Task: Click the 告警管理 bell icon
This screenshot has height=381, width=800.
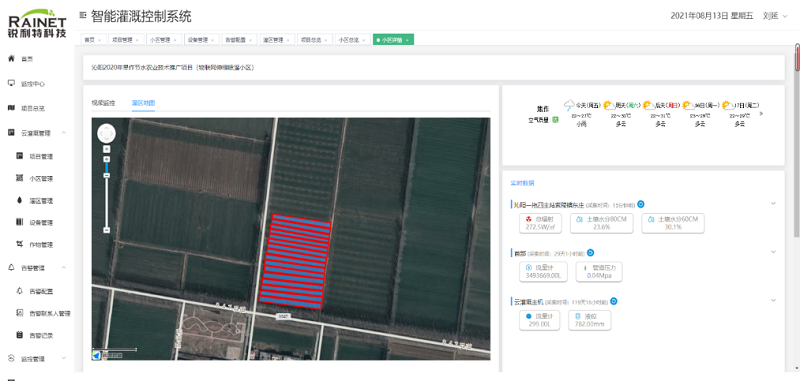Action: click(11, 267)
